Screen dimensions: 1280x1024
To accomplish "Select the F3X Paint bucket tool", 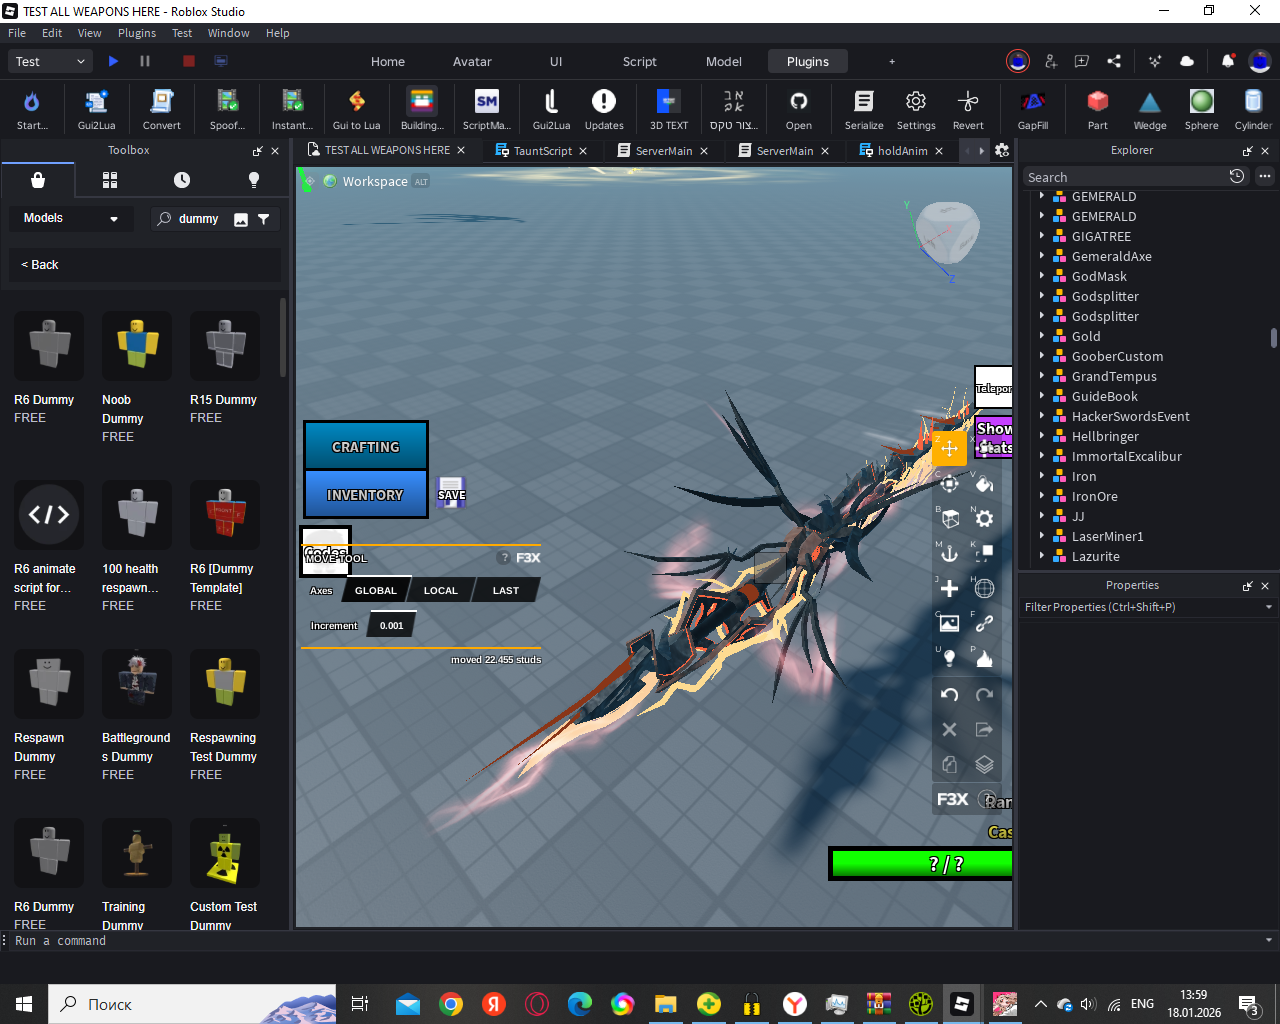I will click(x=984, y=484).
